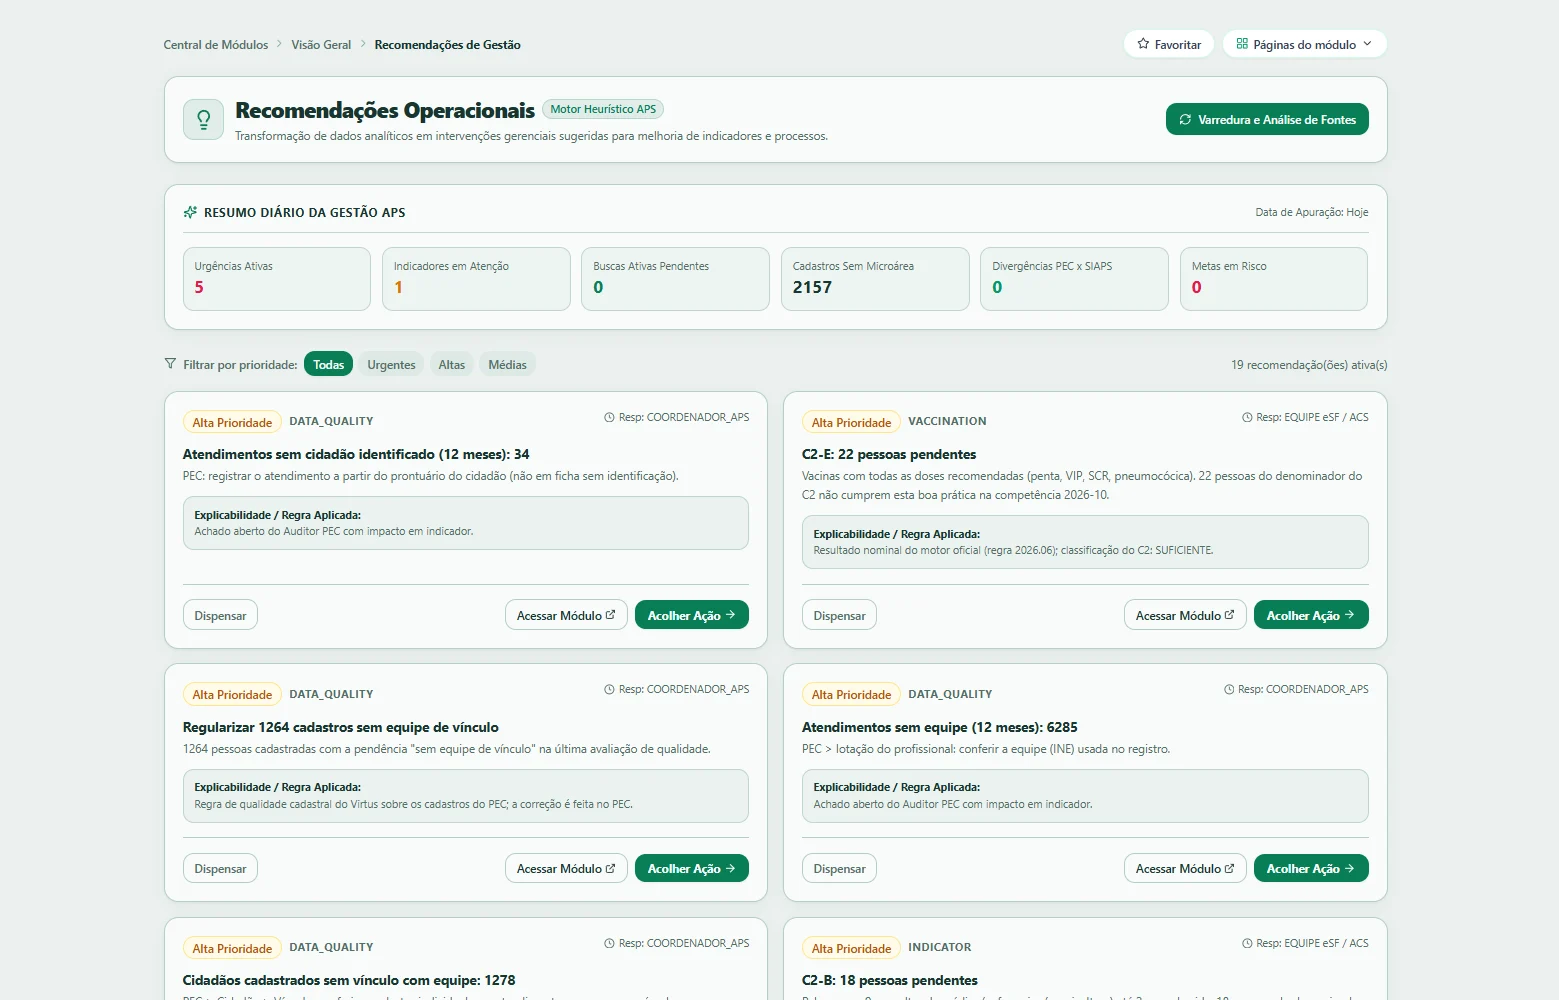
Task: Click the clock icon in C2-B card
Action: [x=1247, y=943]
